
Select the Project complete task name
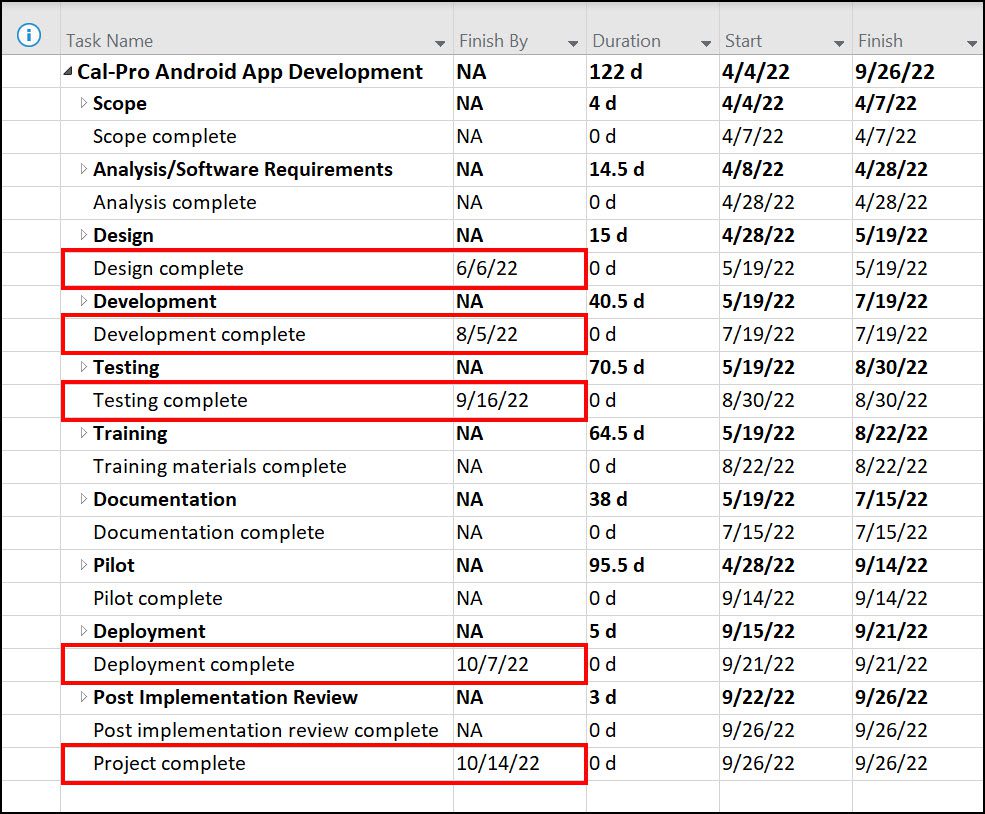coord(170,764)
